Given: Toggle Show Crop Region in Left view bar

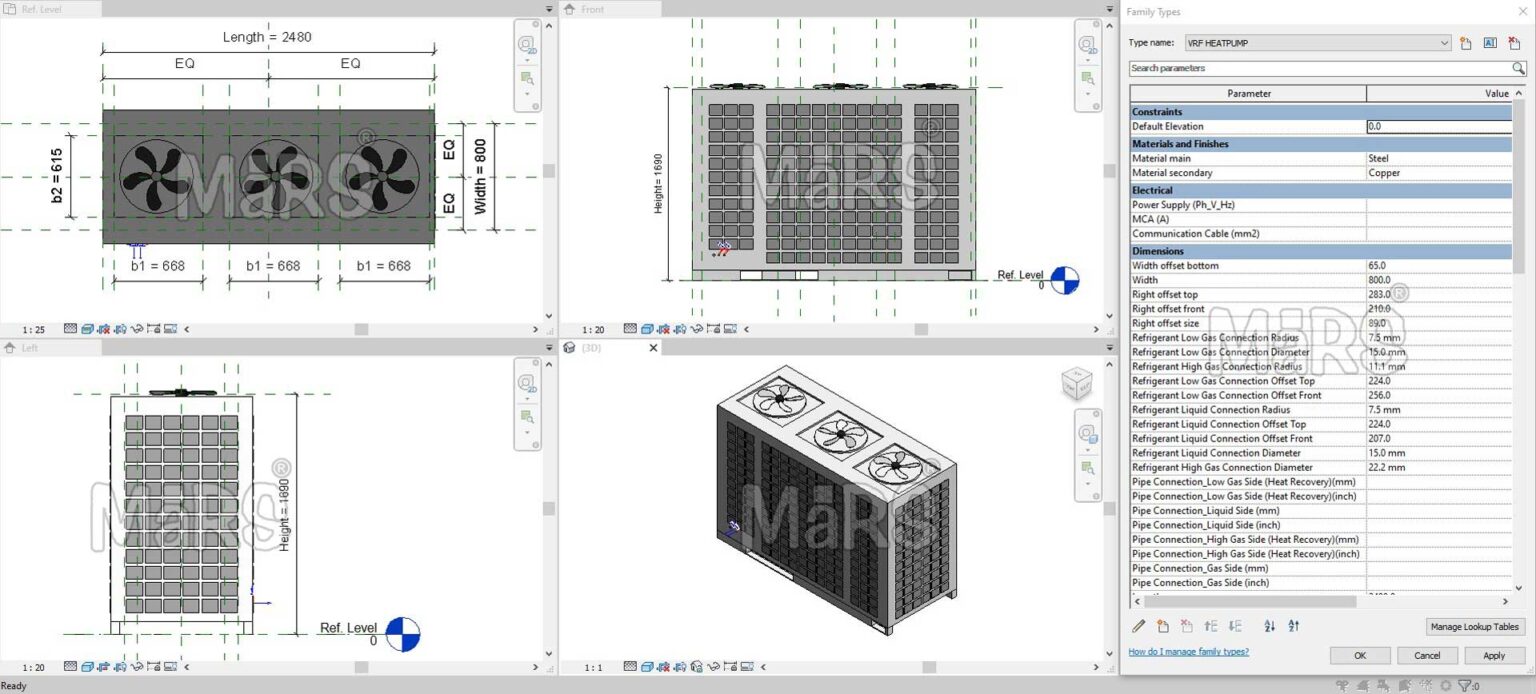Looking at the screenshot, I should click(120, 667).
